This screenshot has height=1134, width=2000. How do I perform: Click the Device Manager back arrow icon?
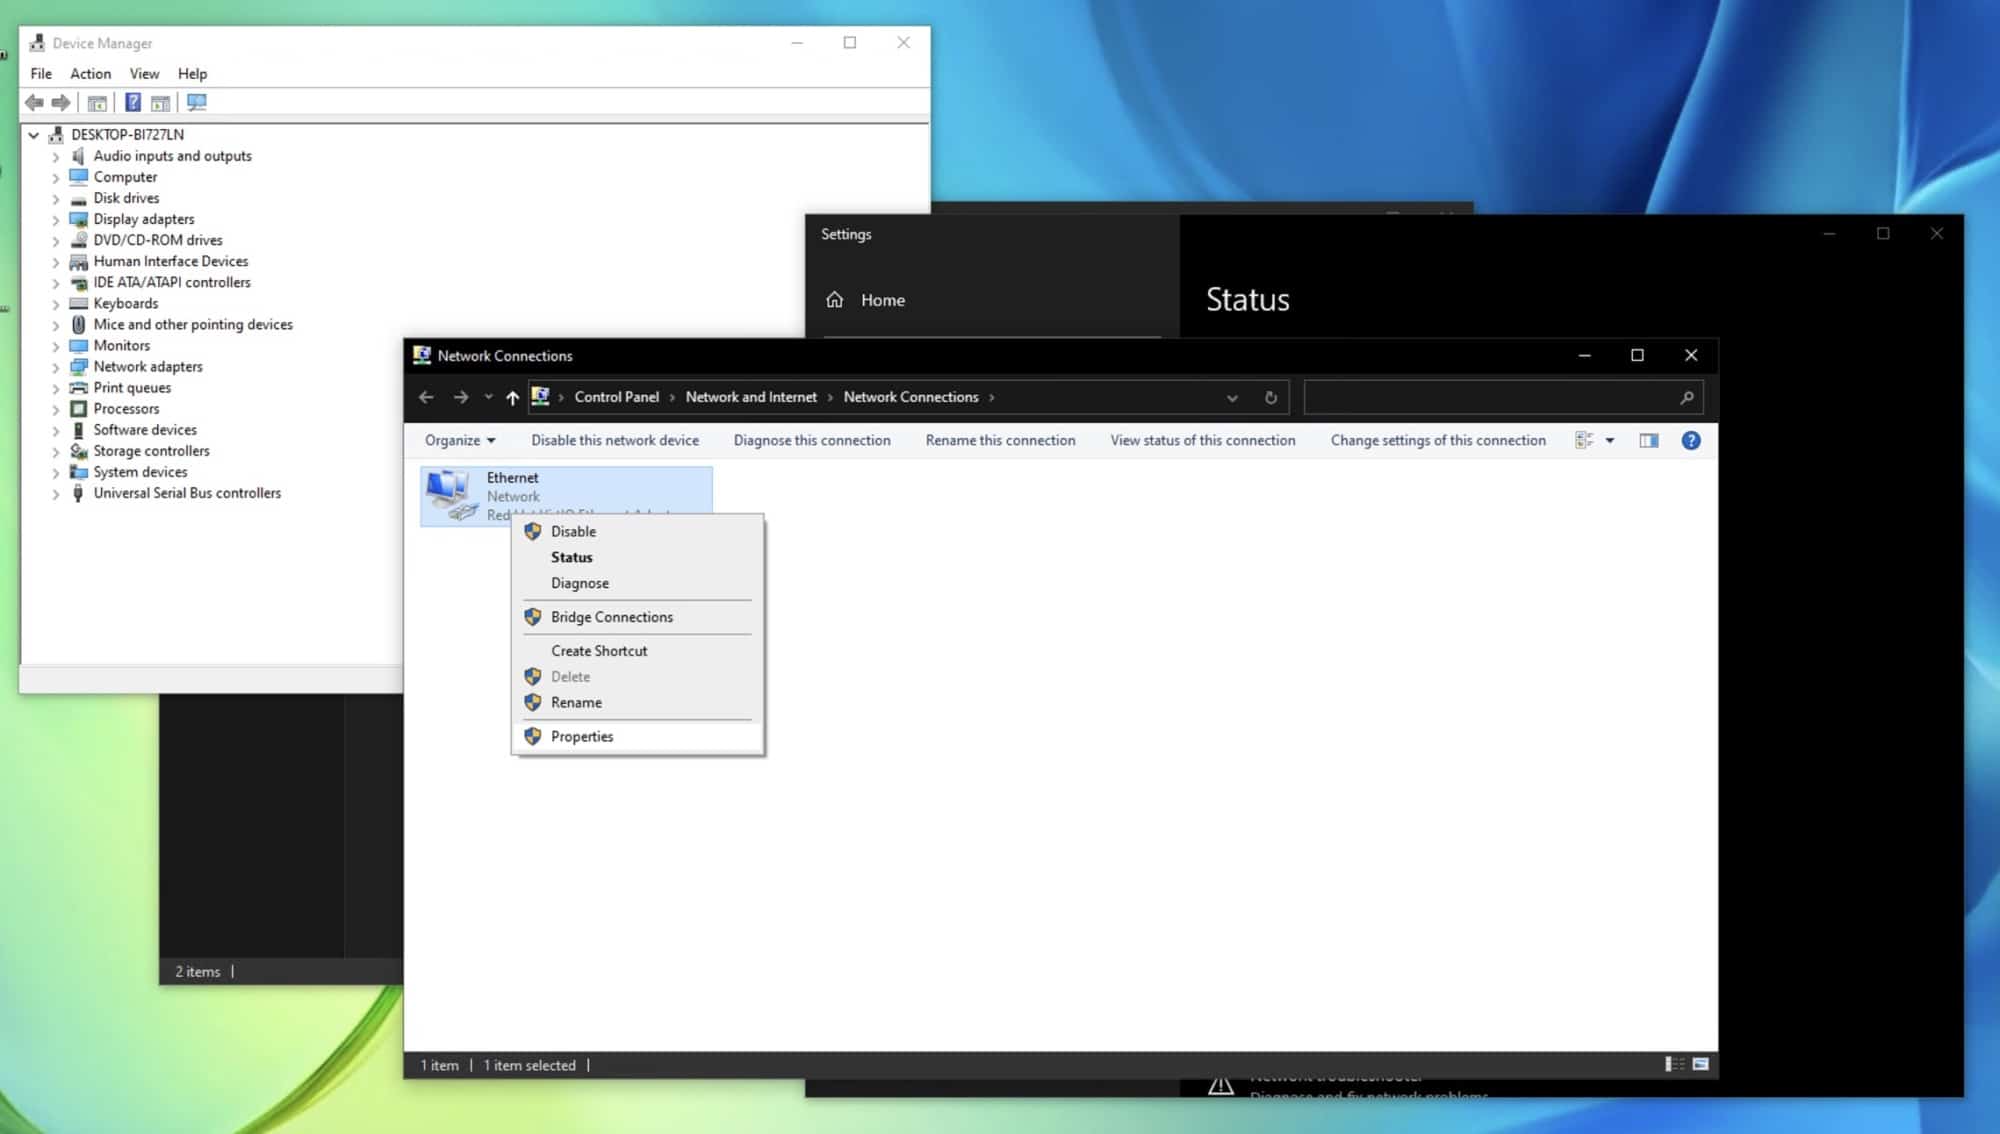[x=34, y=103]
